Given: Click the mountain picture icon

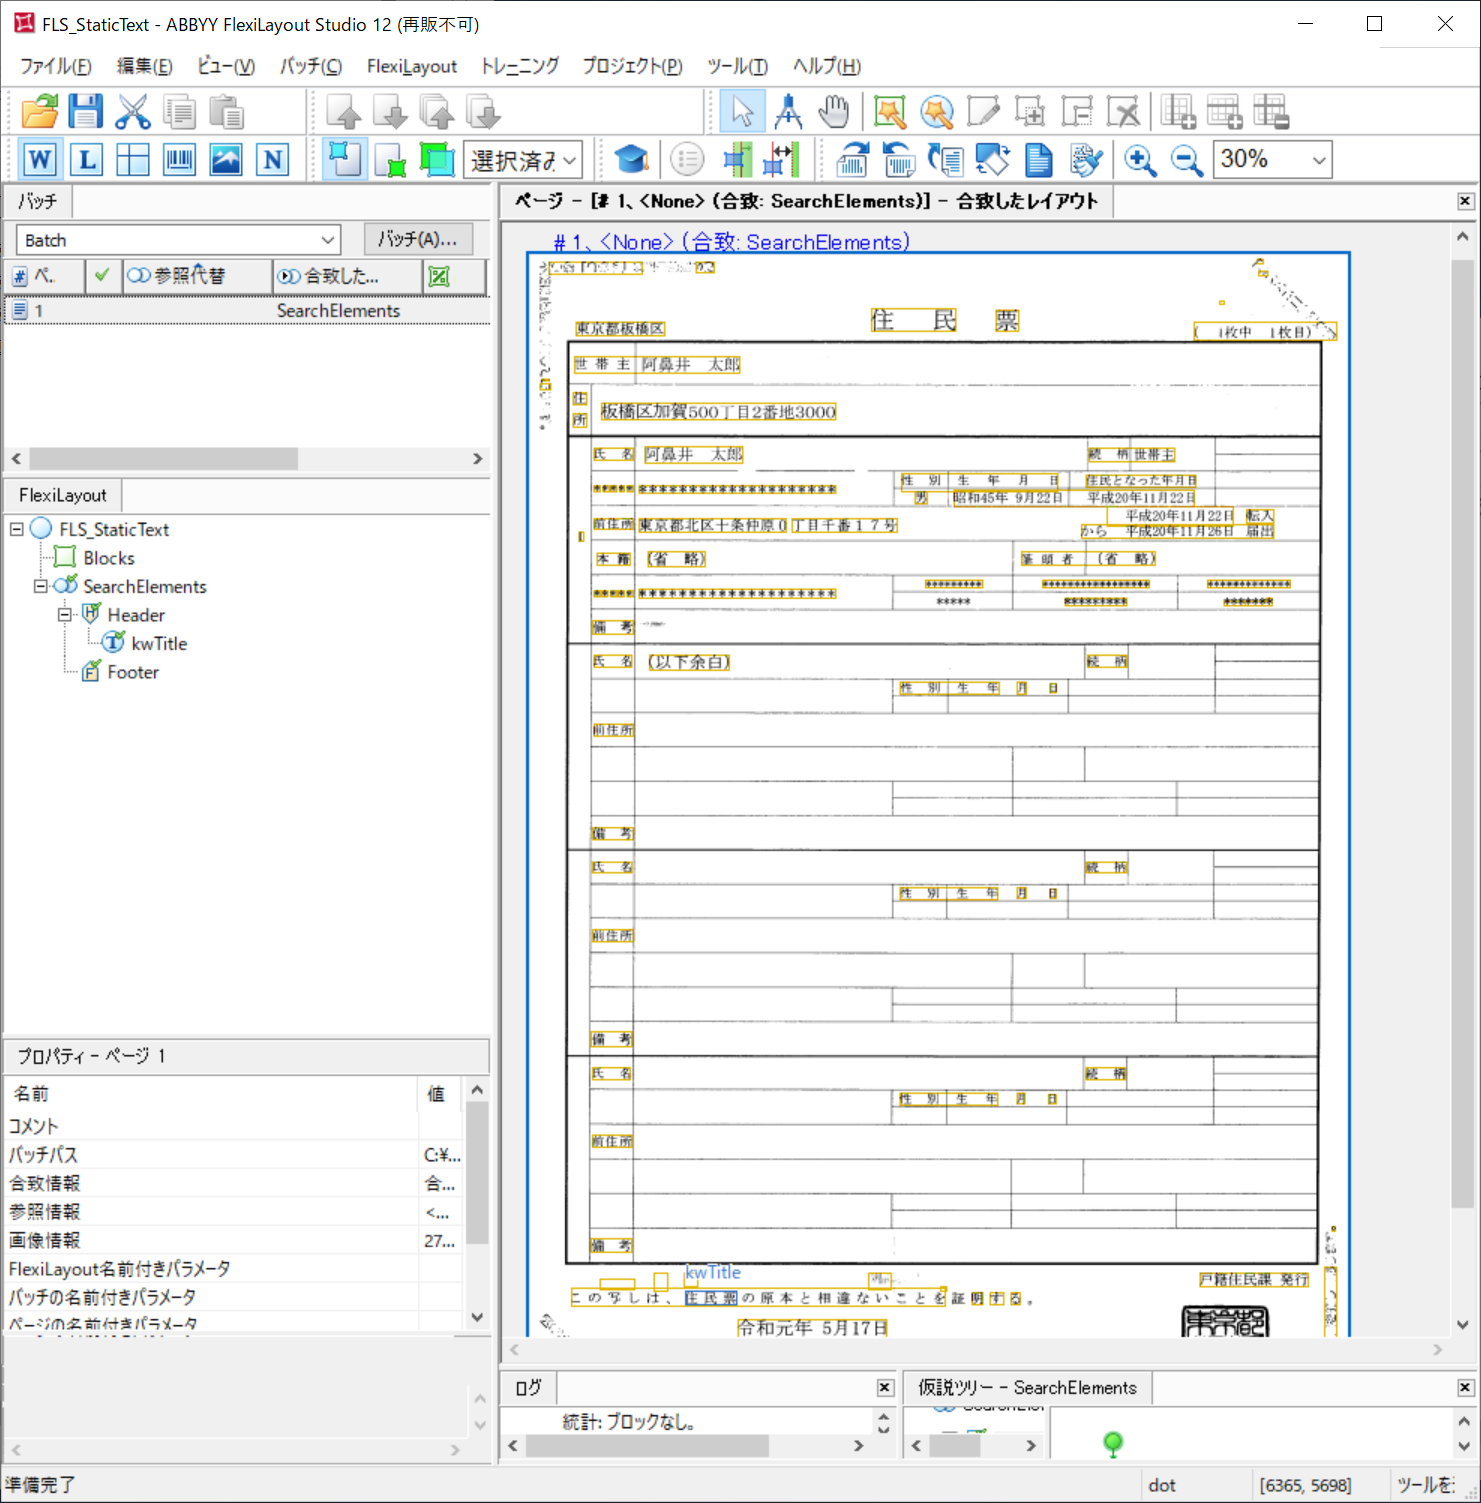Looking at the screenshot, I should [x=226, y=159].
